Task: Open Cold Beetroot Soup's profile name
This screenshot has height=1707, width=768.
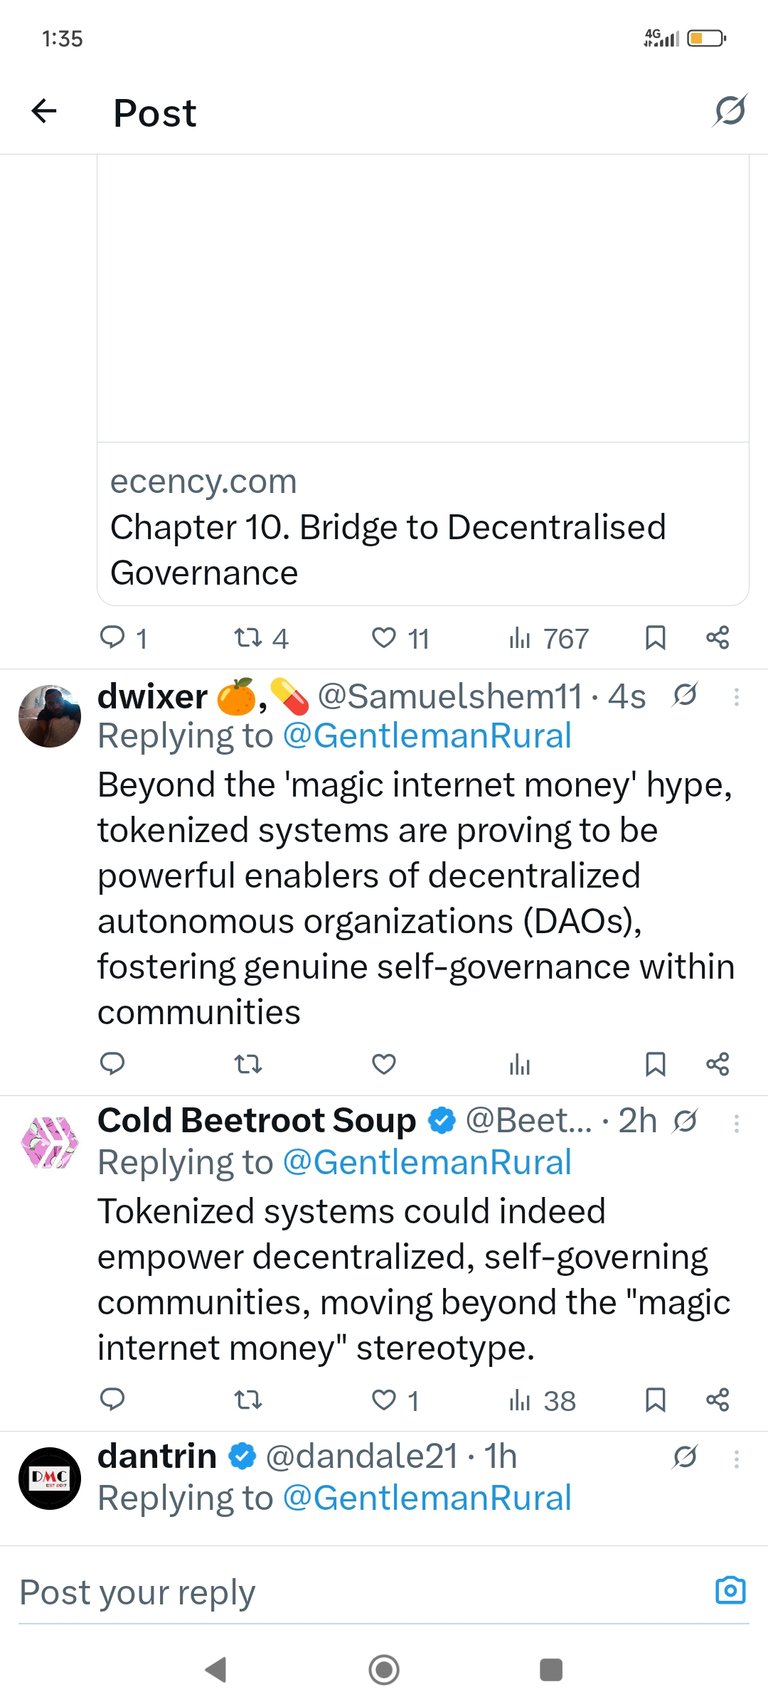Action: pos(256,1120)
